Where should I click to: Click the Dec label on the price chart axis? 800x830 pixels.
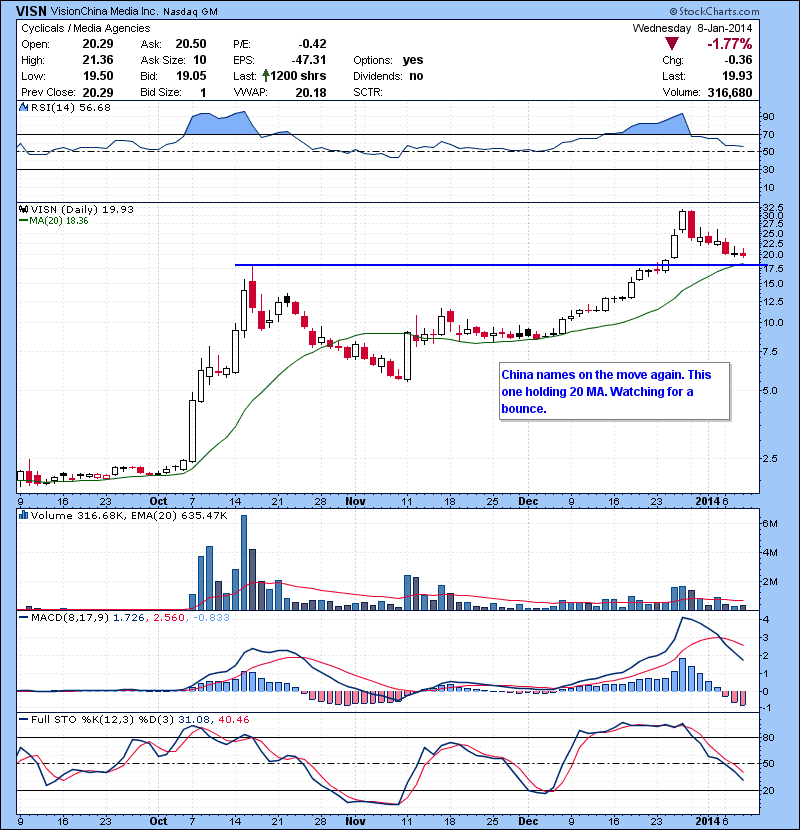pos(528,501)
